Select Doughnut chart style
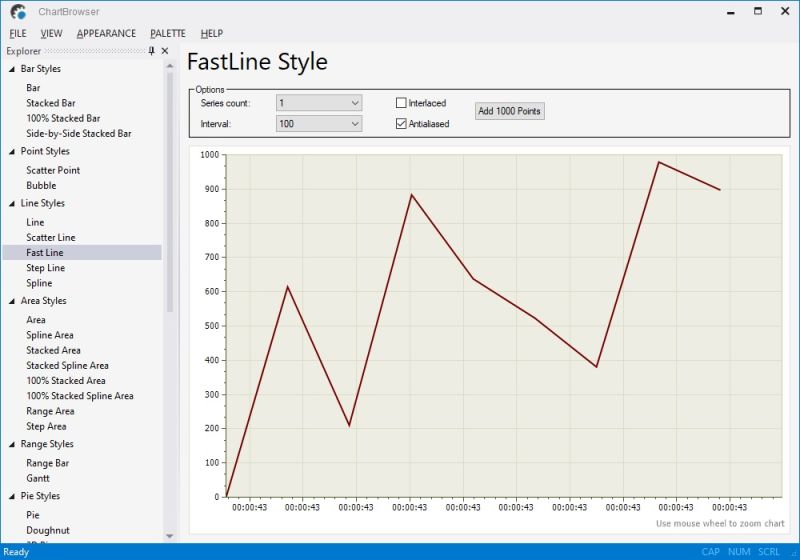The width and height of the screenshot is (800, 560). 48,530
